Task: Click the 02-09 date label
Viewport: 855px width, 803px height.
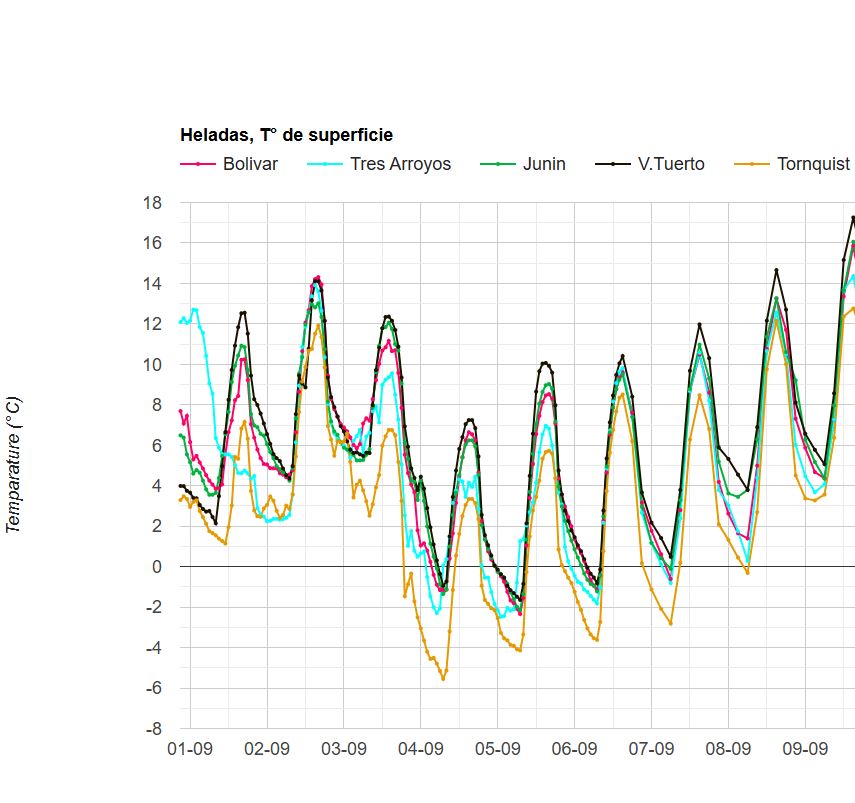Action: pos(267,749)
